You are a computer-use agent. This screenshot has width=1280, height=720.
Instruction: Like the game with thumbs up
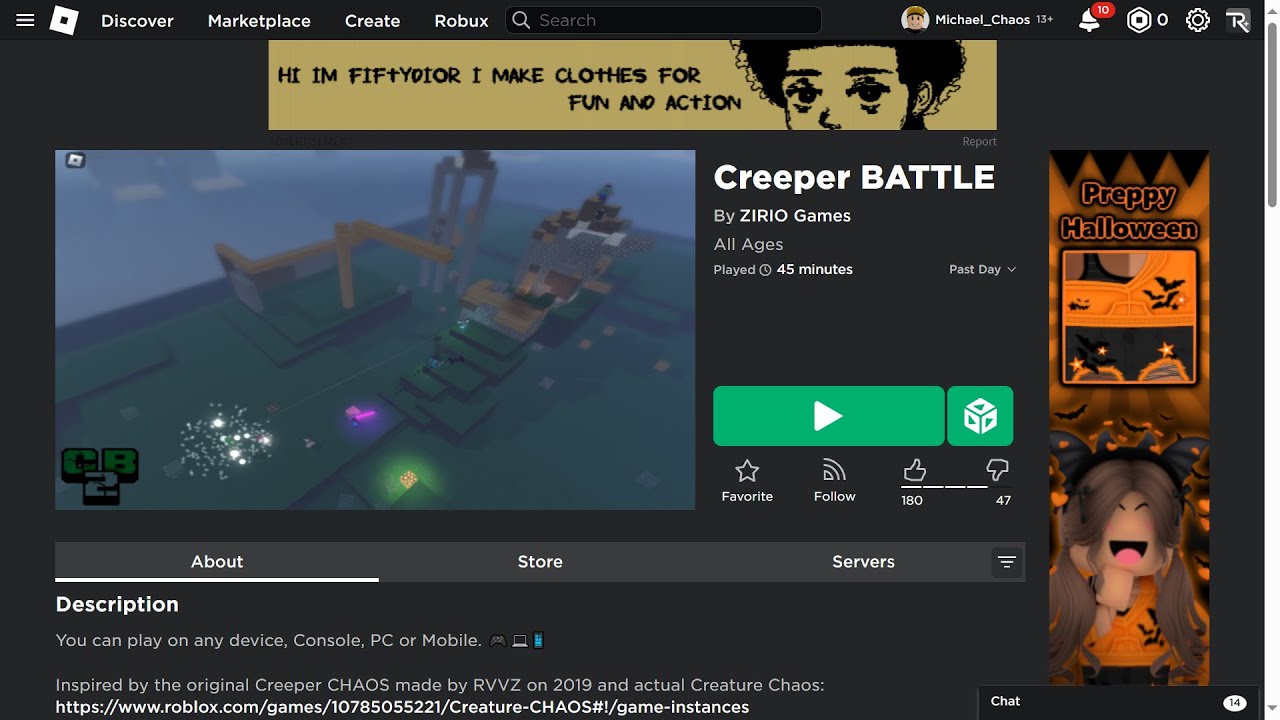click(x=914, y=470)
